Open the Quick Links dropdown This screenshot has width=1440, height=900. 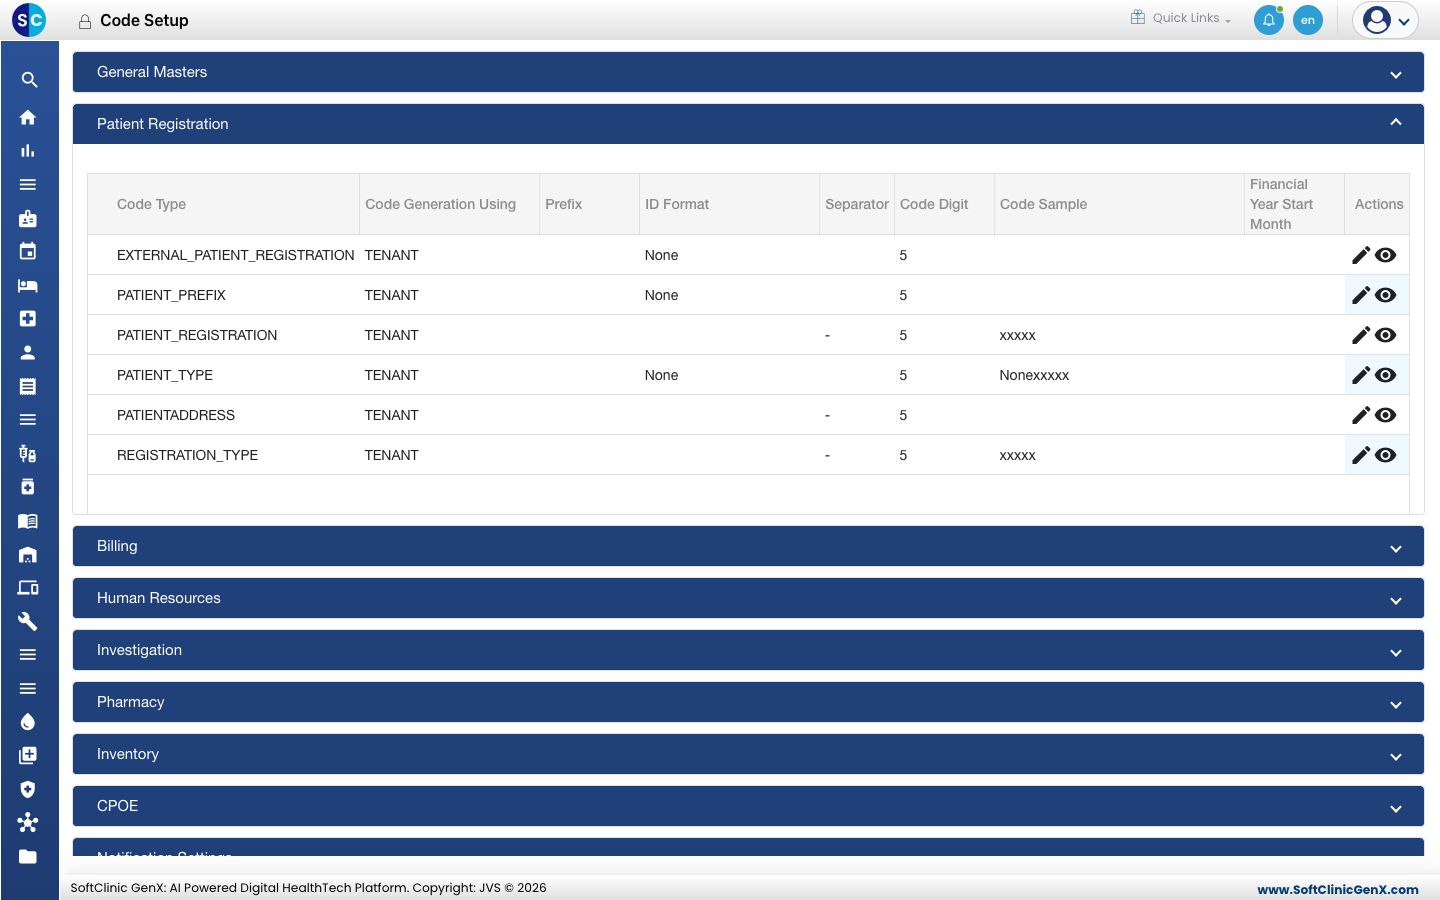1181,18
